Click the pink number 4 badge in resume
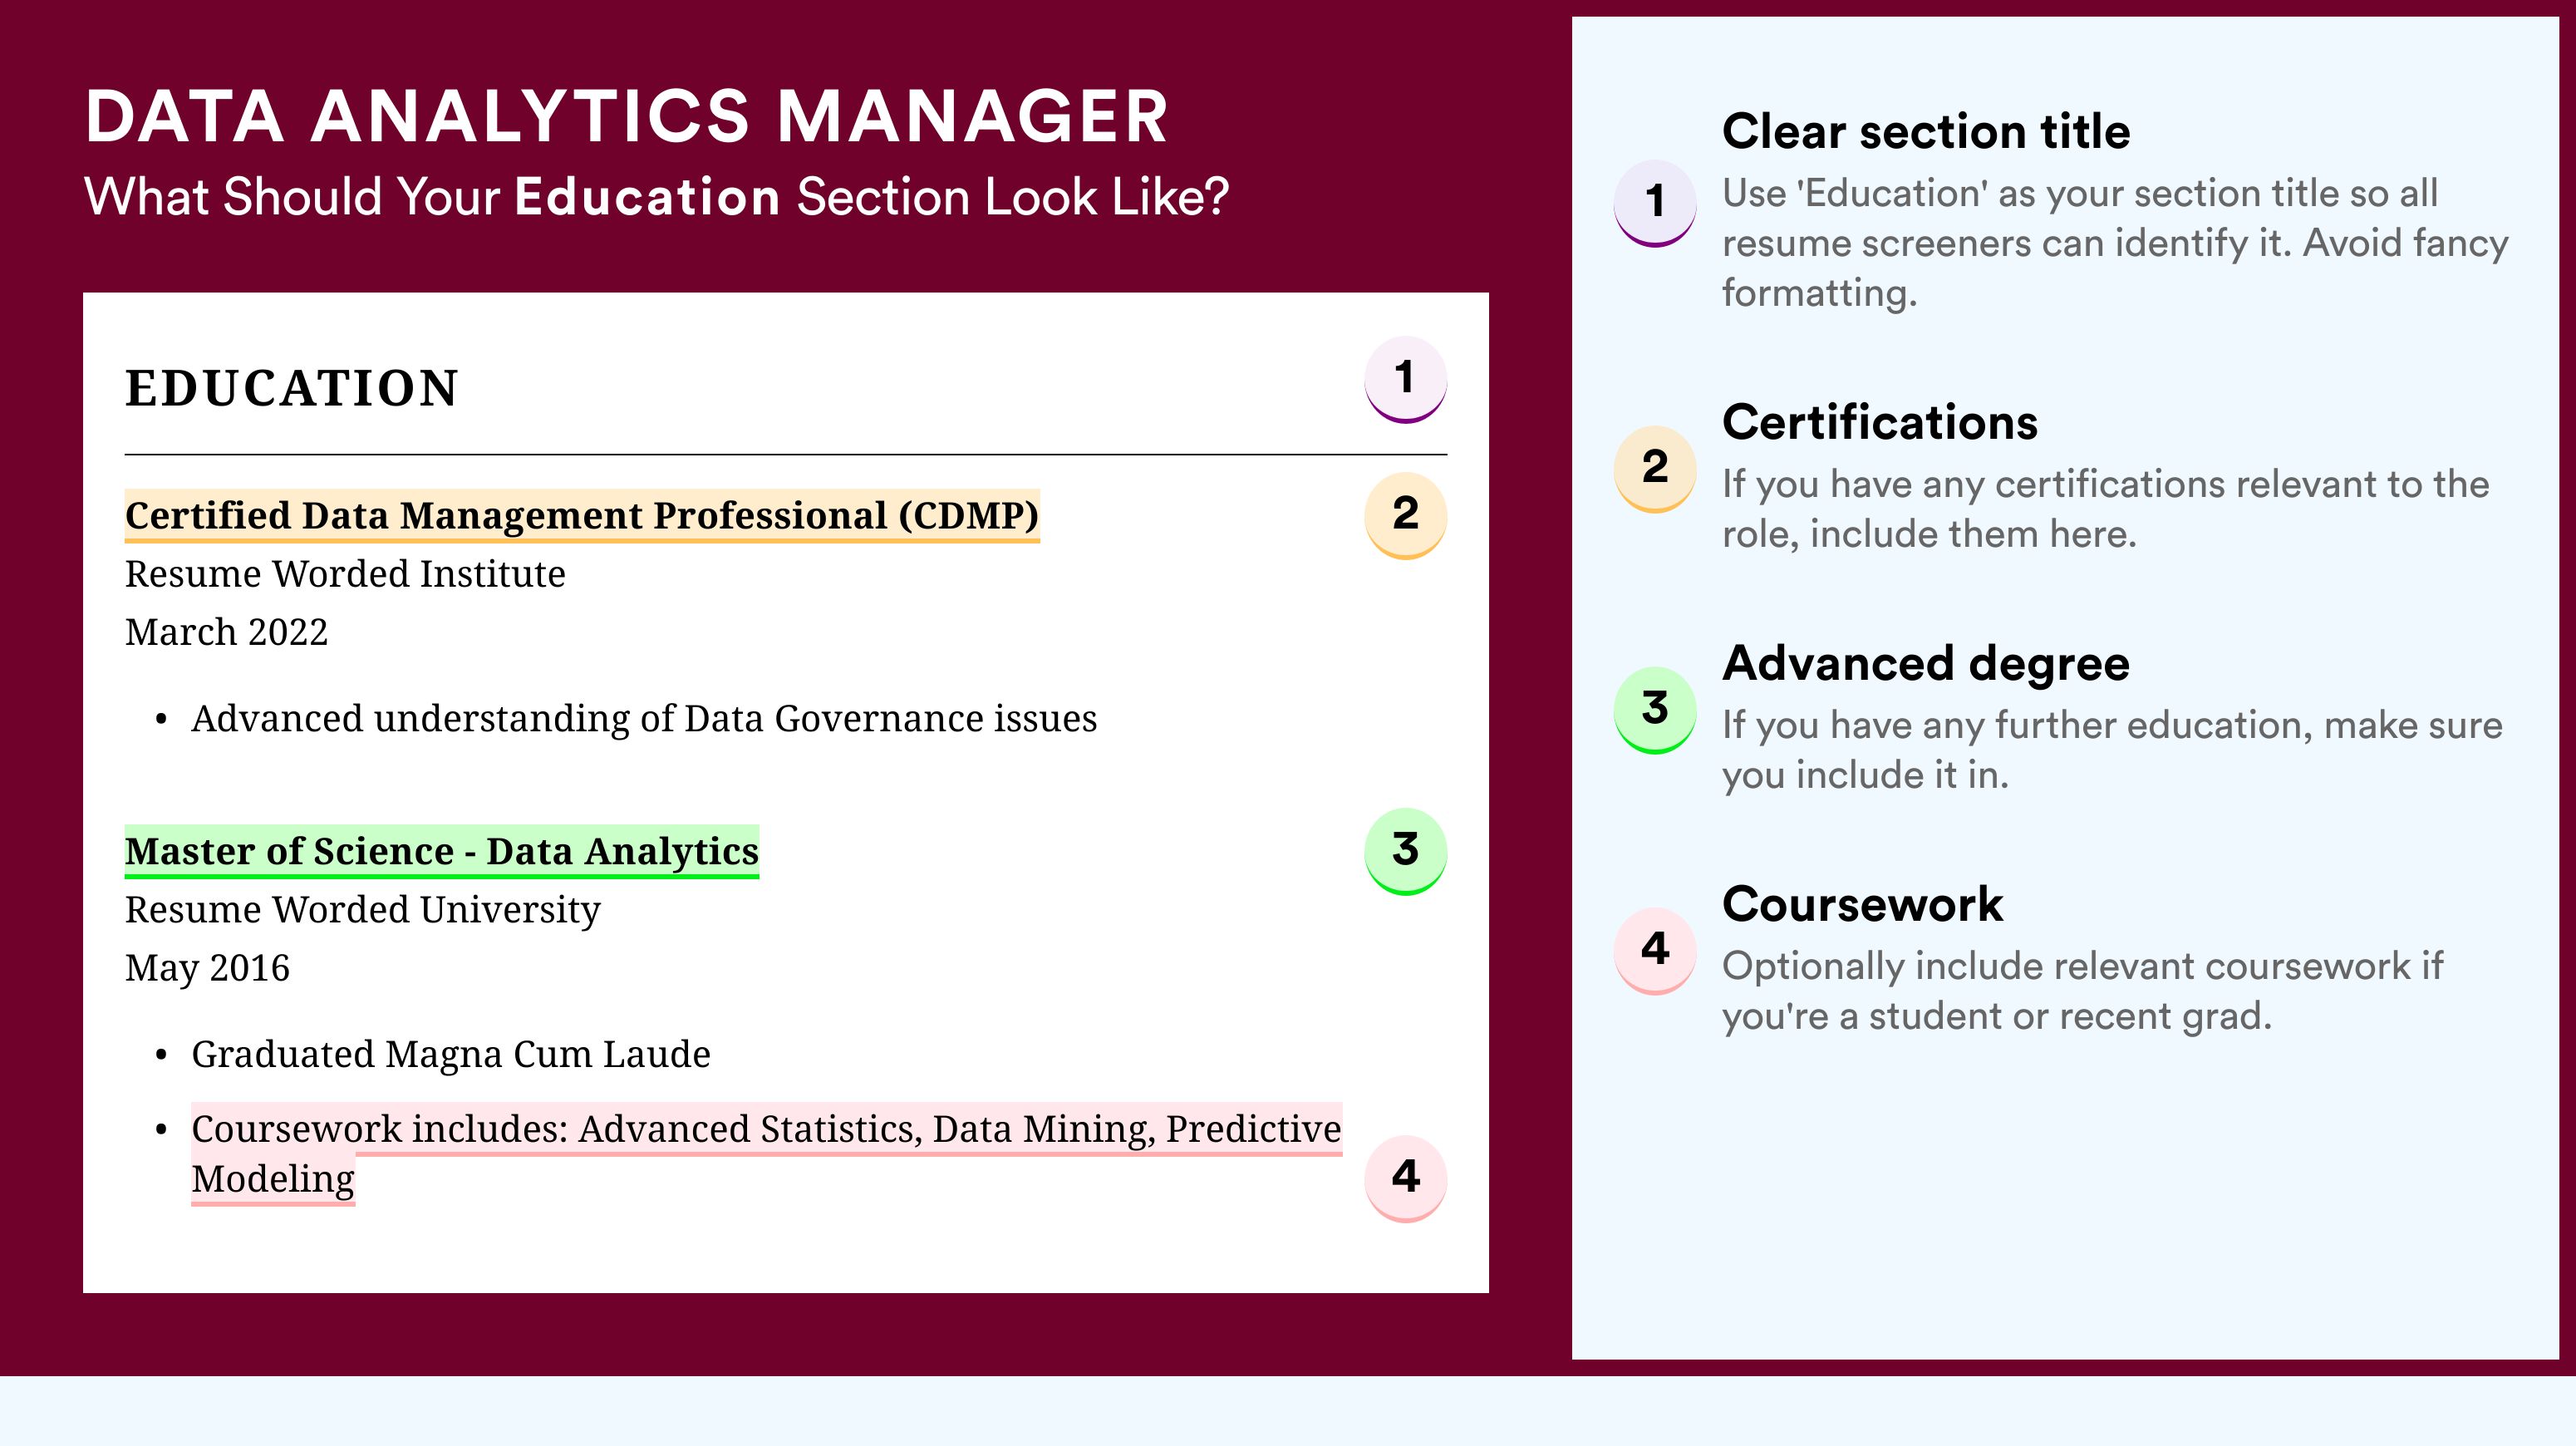Screen dimensions: 2576x1446 click(x=1405, y=1178)
